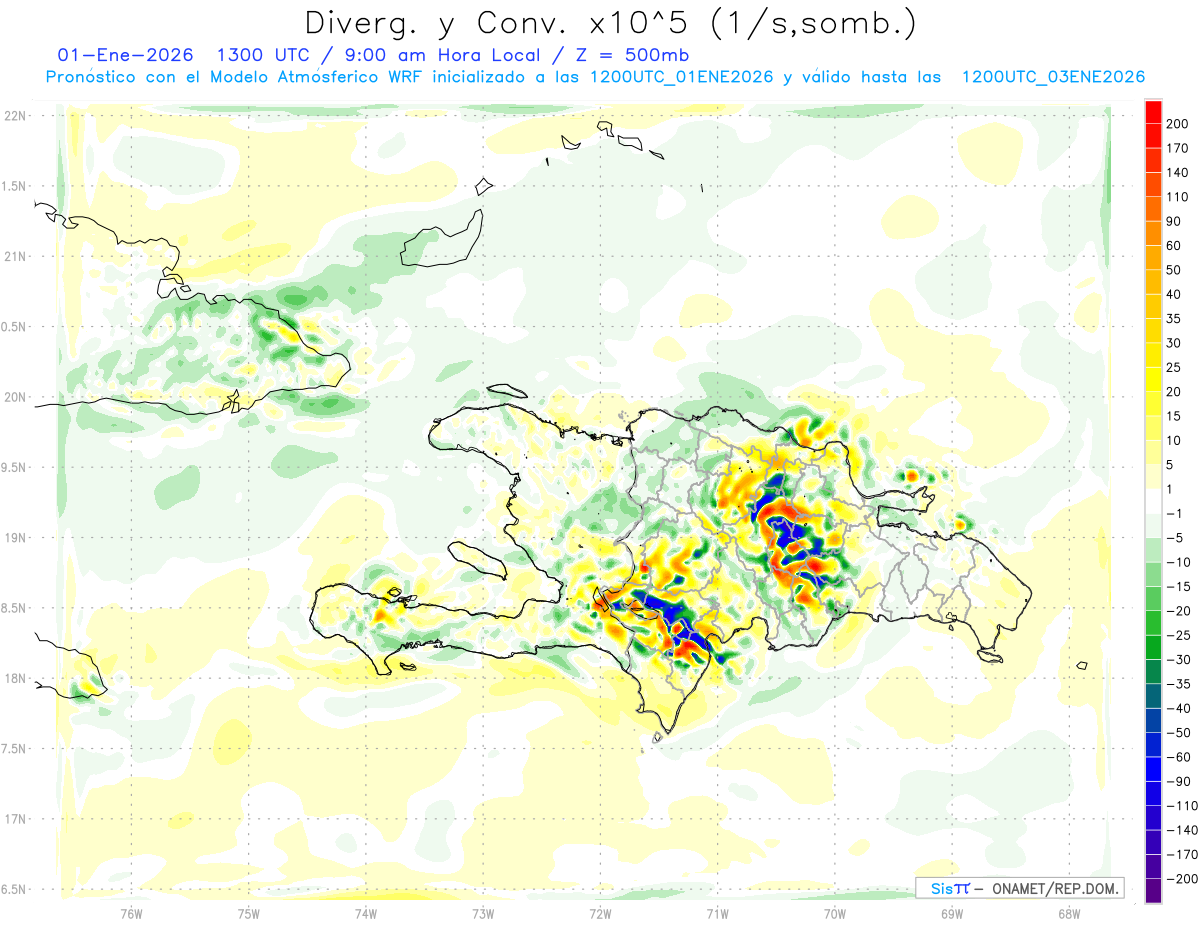Click the 'ONAMET/REP.DOM.' credit label
Viewport: 1200px width, 927px height.
[1053, 888]
